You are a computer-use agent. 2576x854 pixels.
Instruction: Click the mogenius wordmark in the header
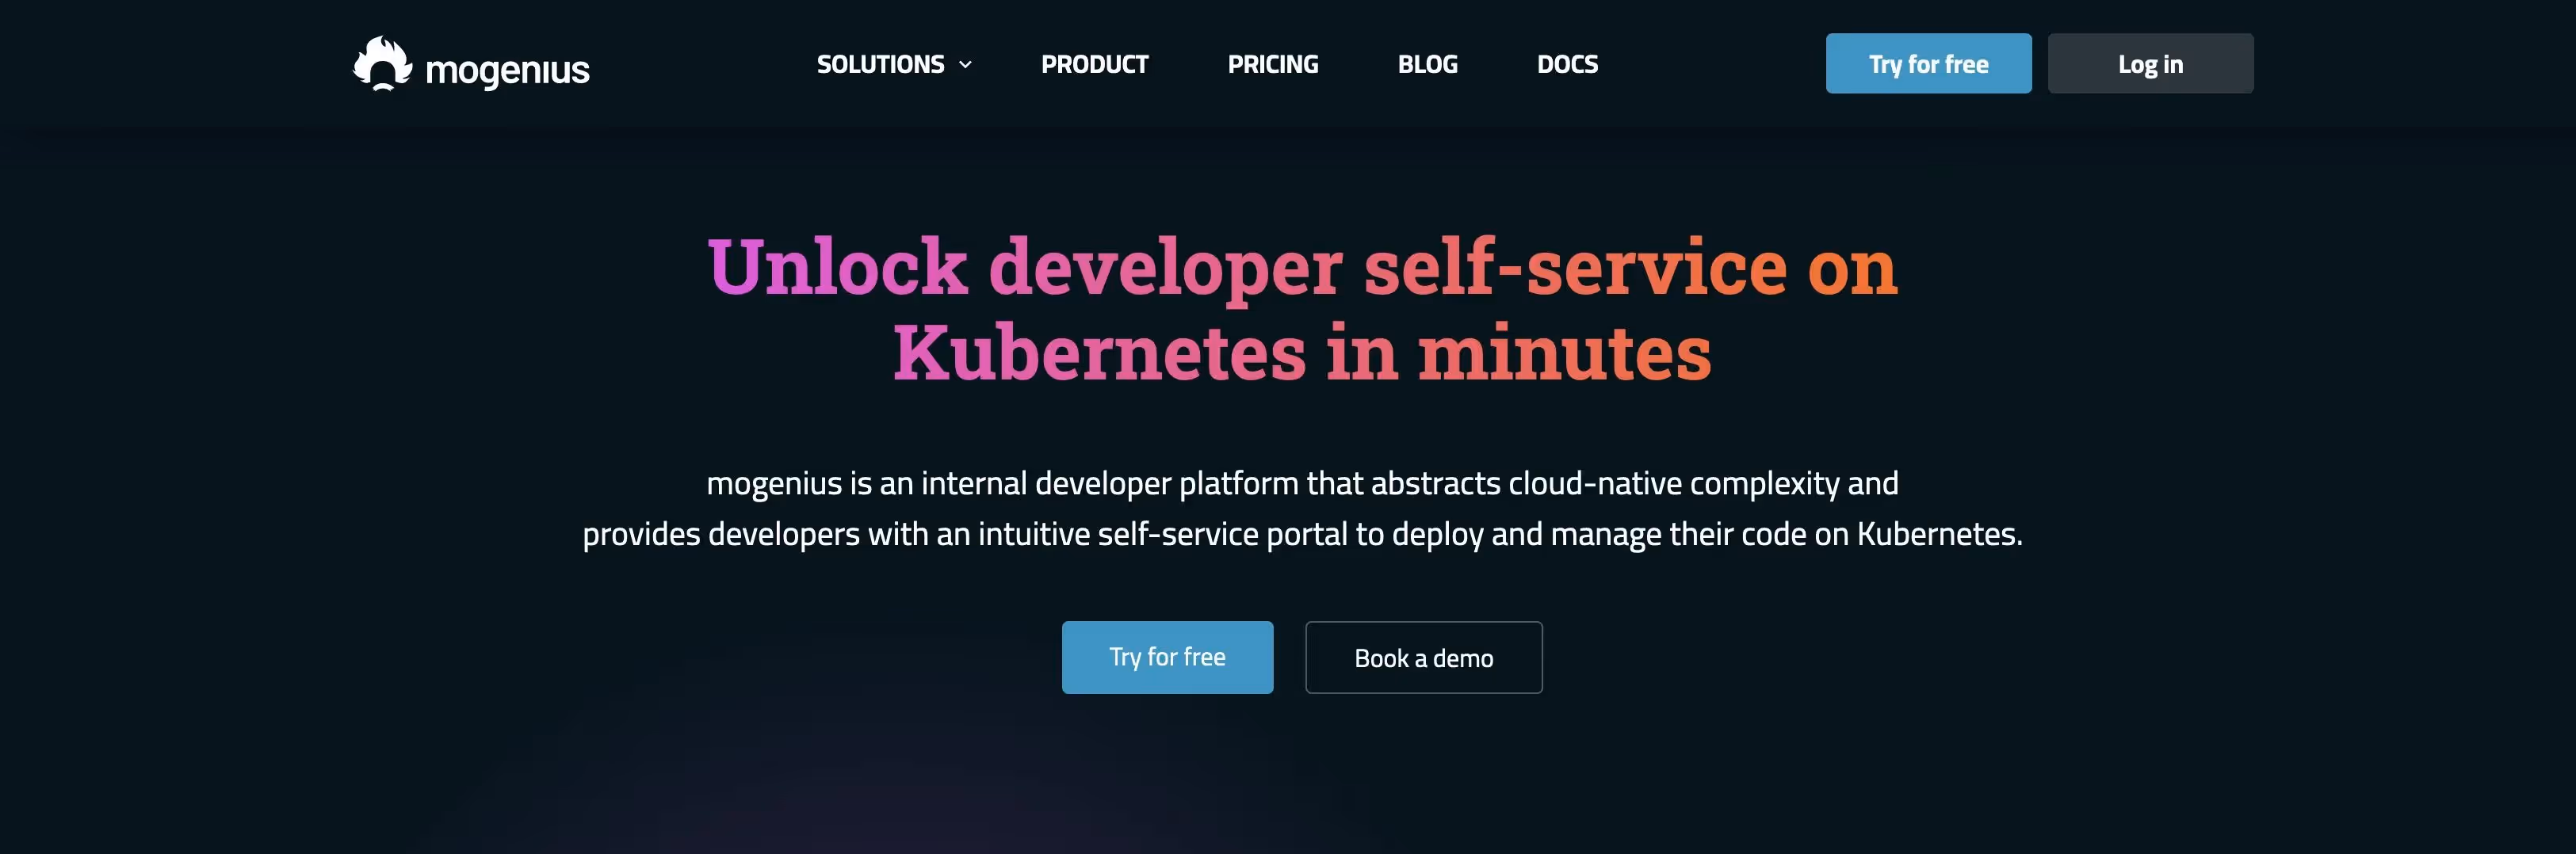tap(507, 70)
